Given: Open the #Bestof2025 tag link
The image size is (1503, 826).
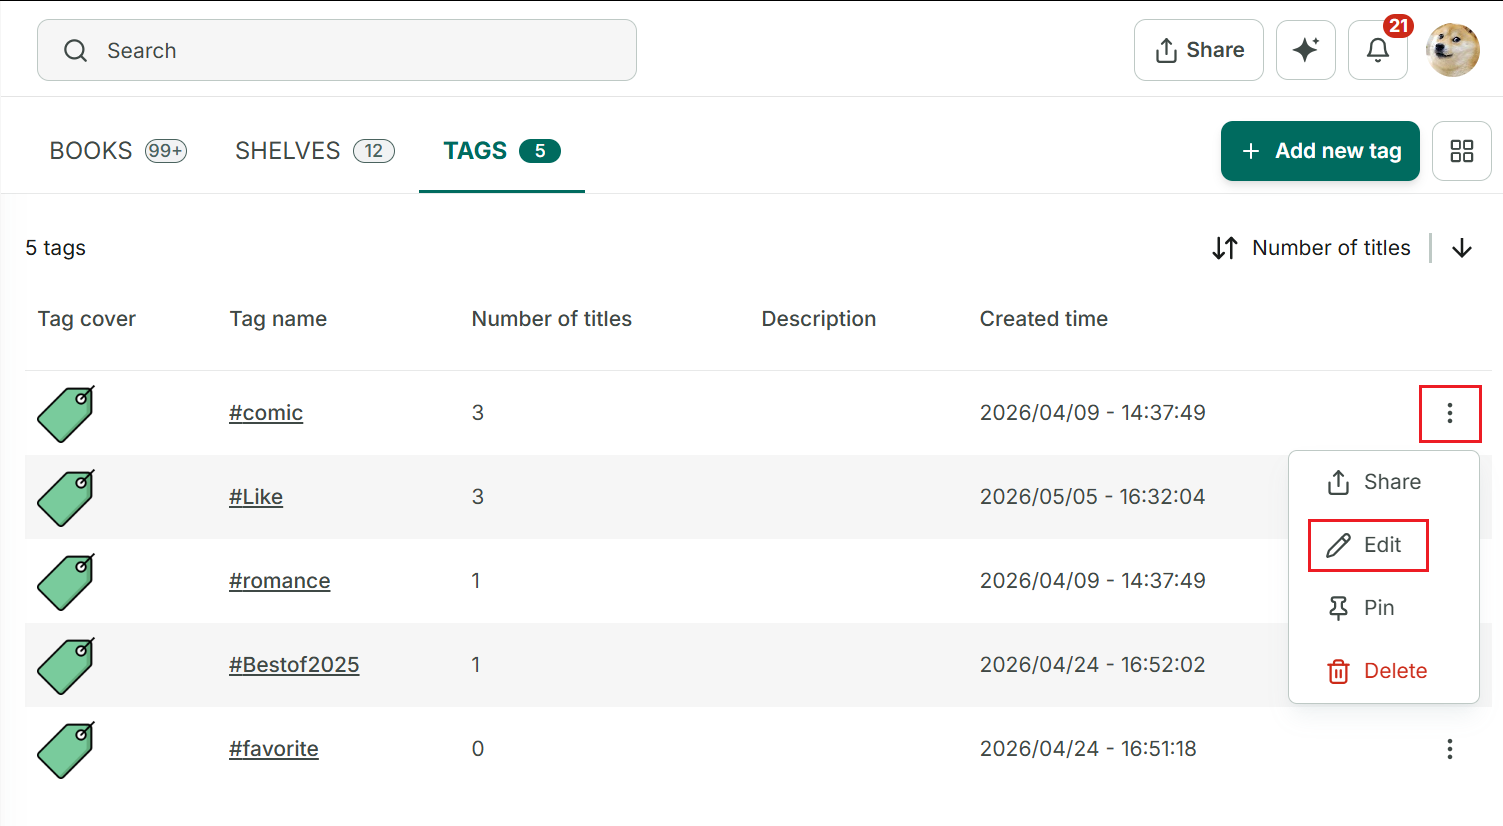Looking at the screenshot, I should tap(294, 665).
